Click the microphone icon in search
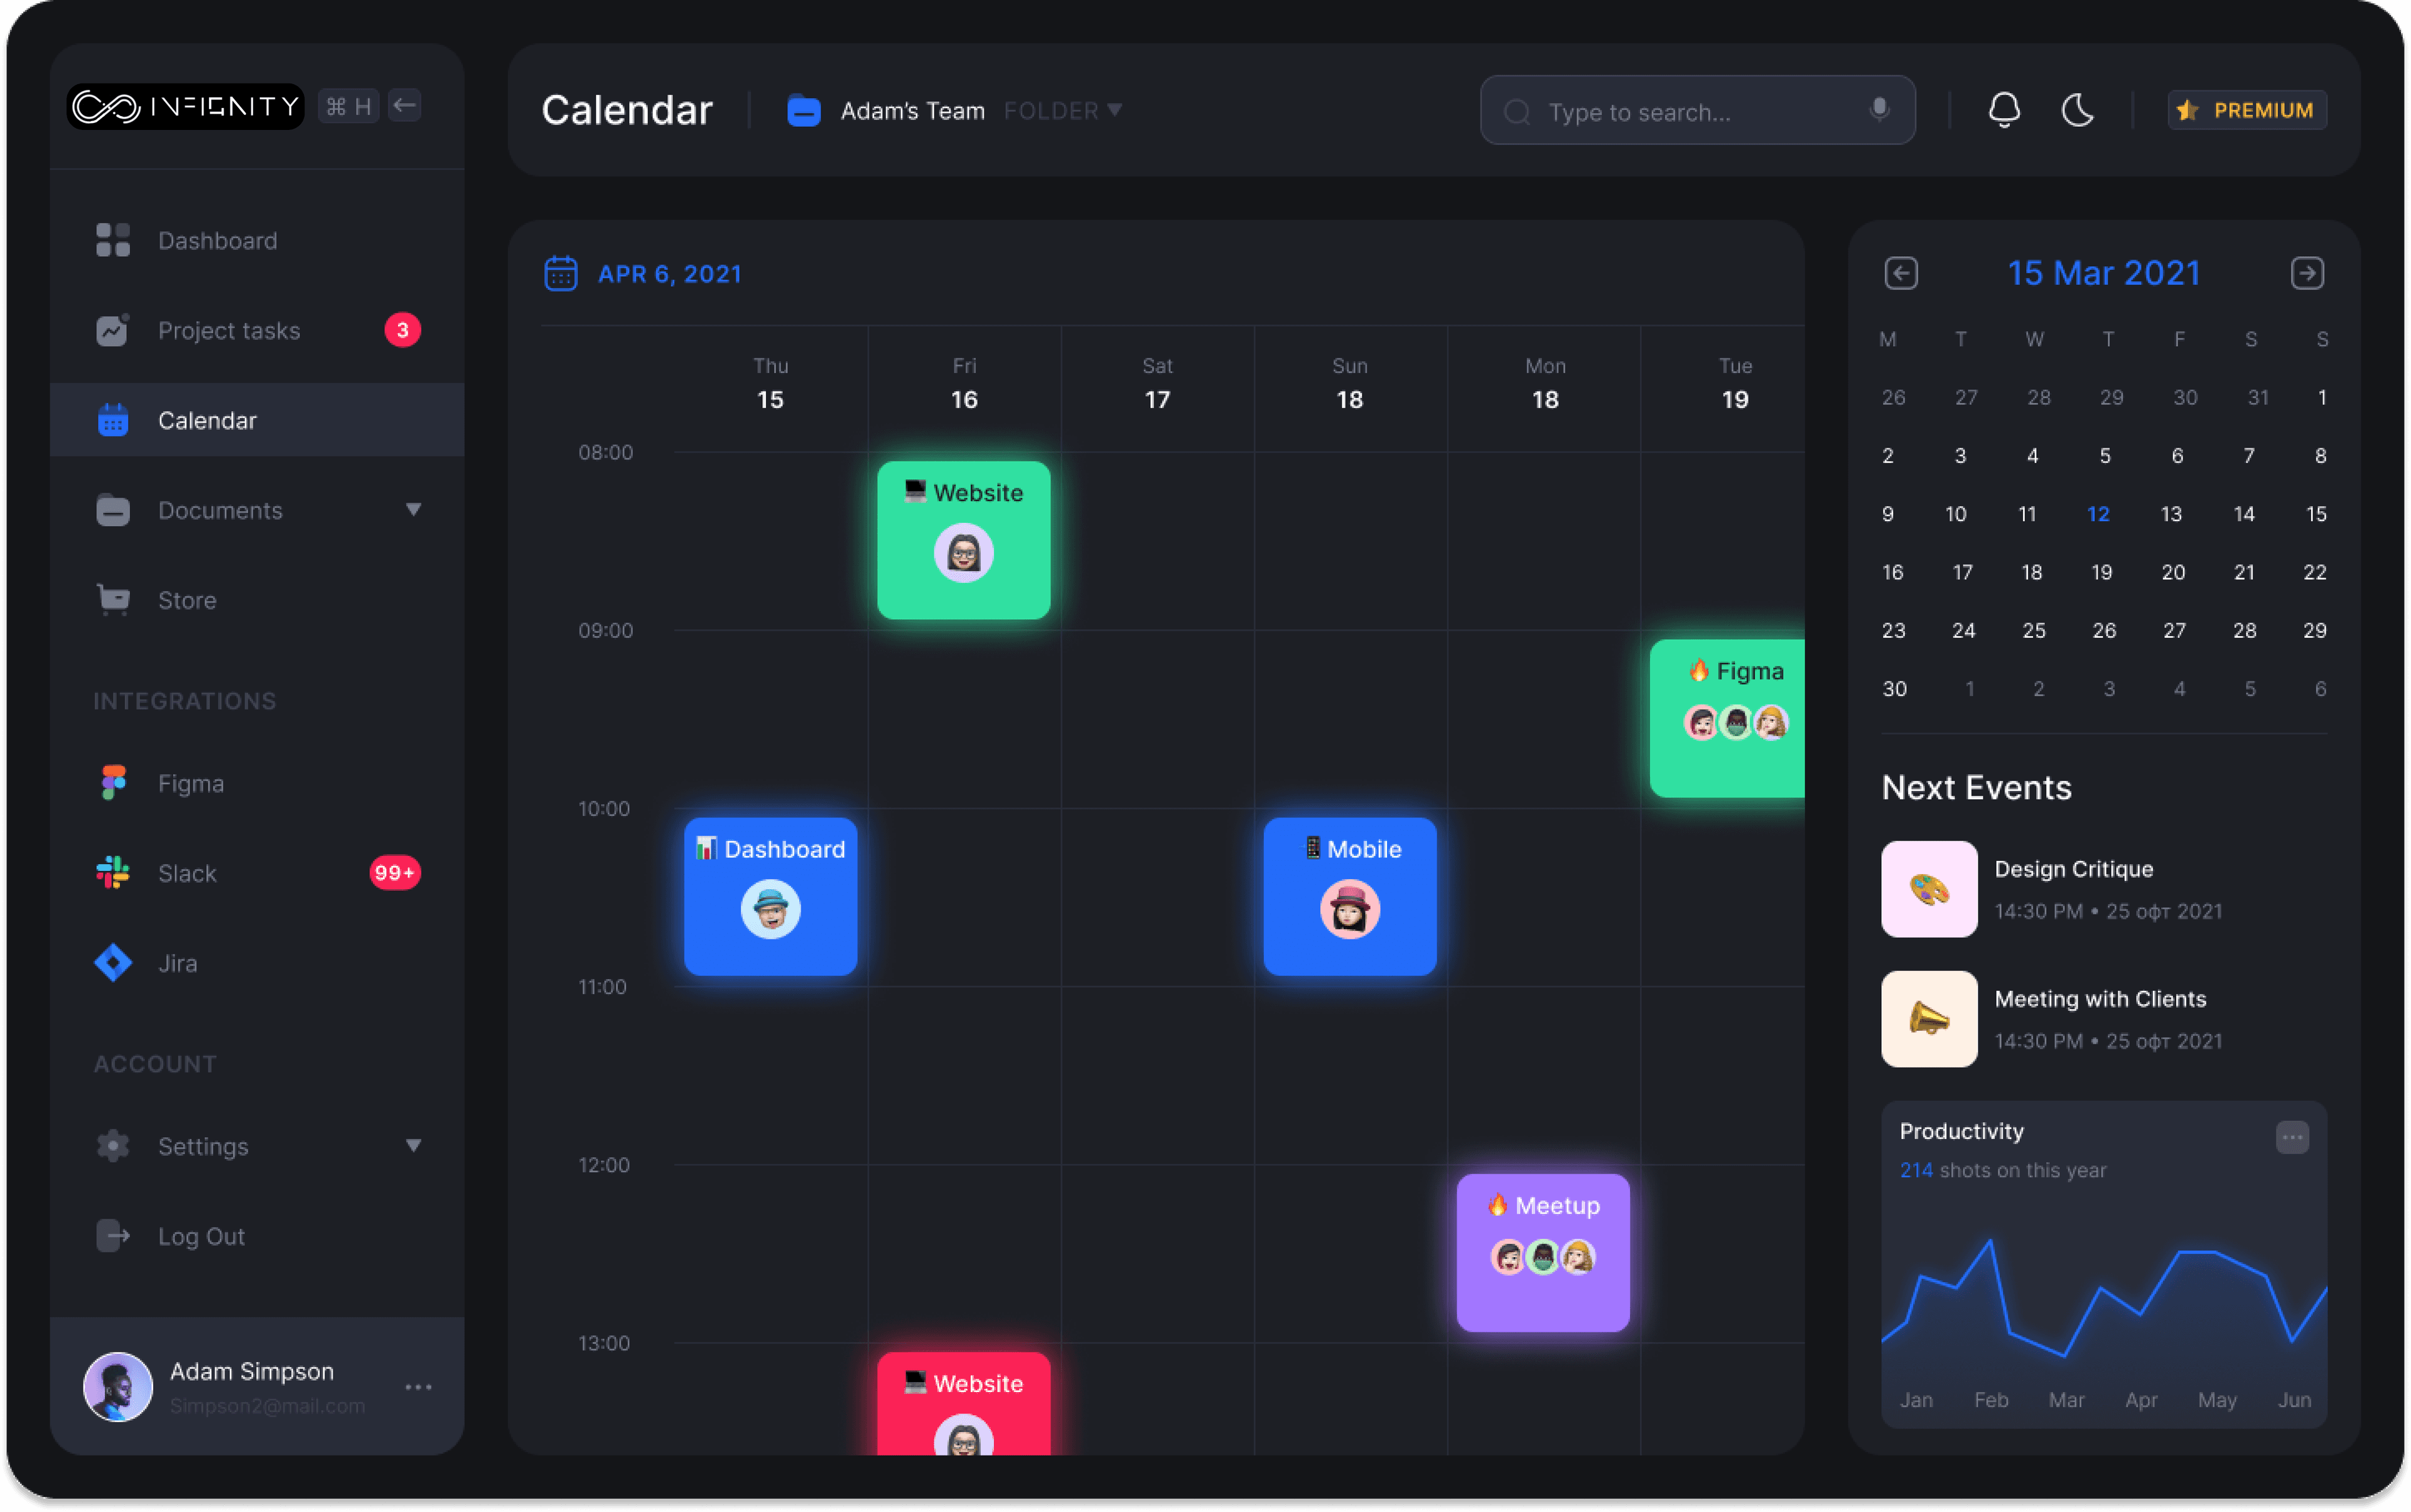 [x=1879, y=109]
